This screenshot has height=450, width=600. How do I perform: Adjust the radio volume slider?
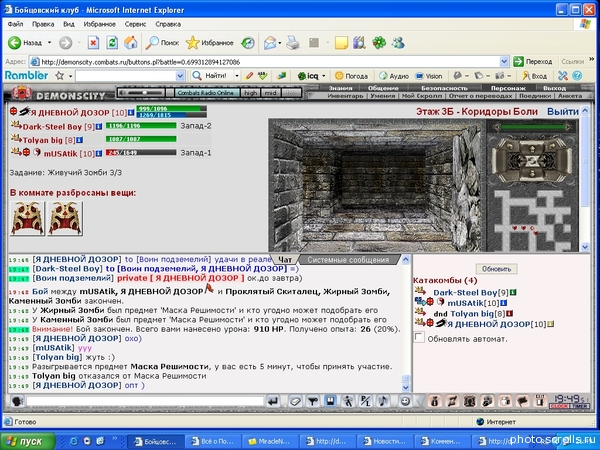(x=145, y=93)
